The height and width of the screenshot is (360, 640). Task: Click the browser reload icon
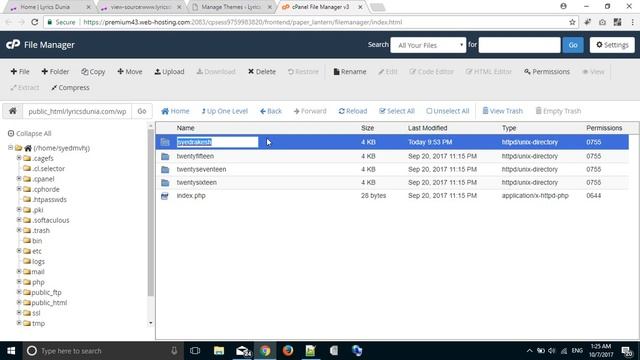[x=35, y=22]
